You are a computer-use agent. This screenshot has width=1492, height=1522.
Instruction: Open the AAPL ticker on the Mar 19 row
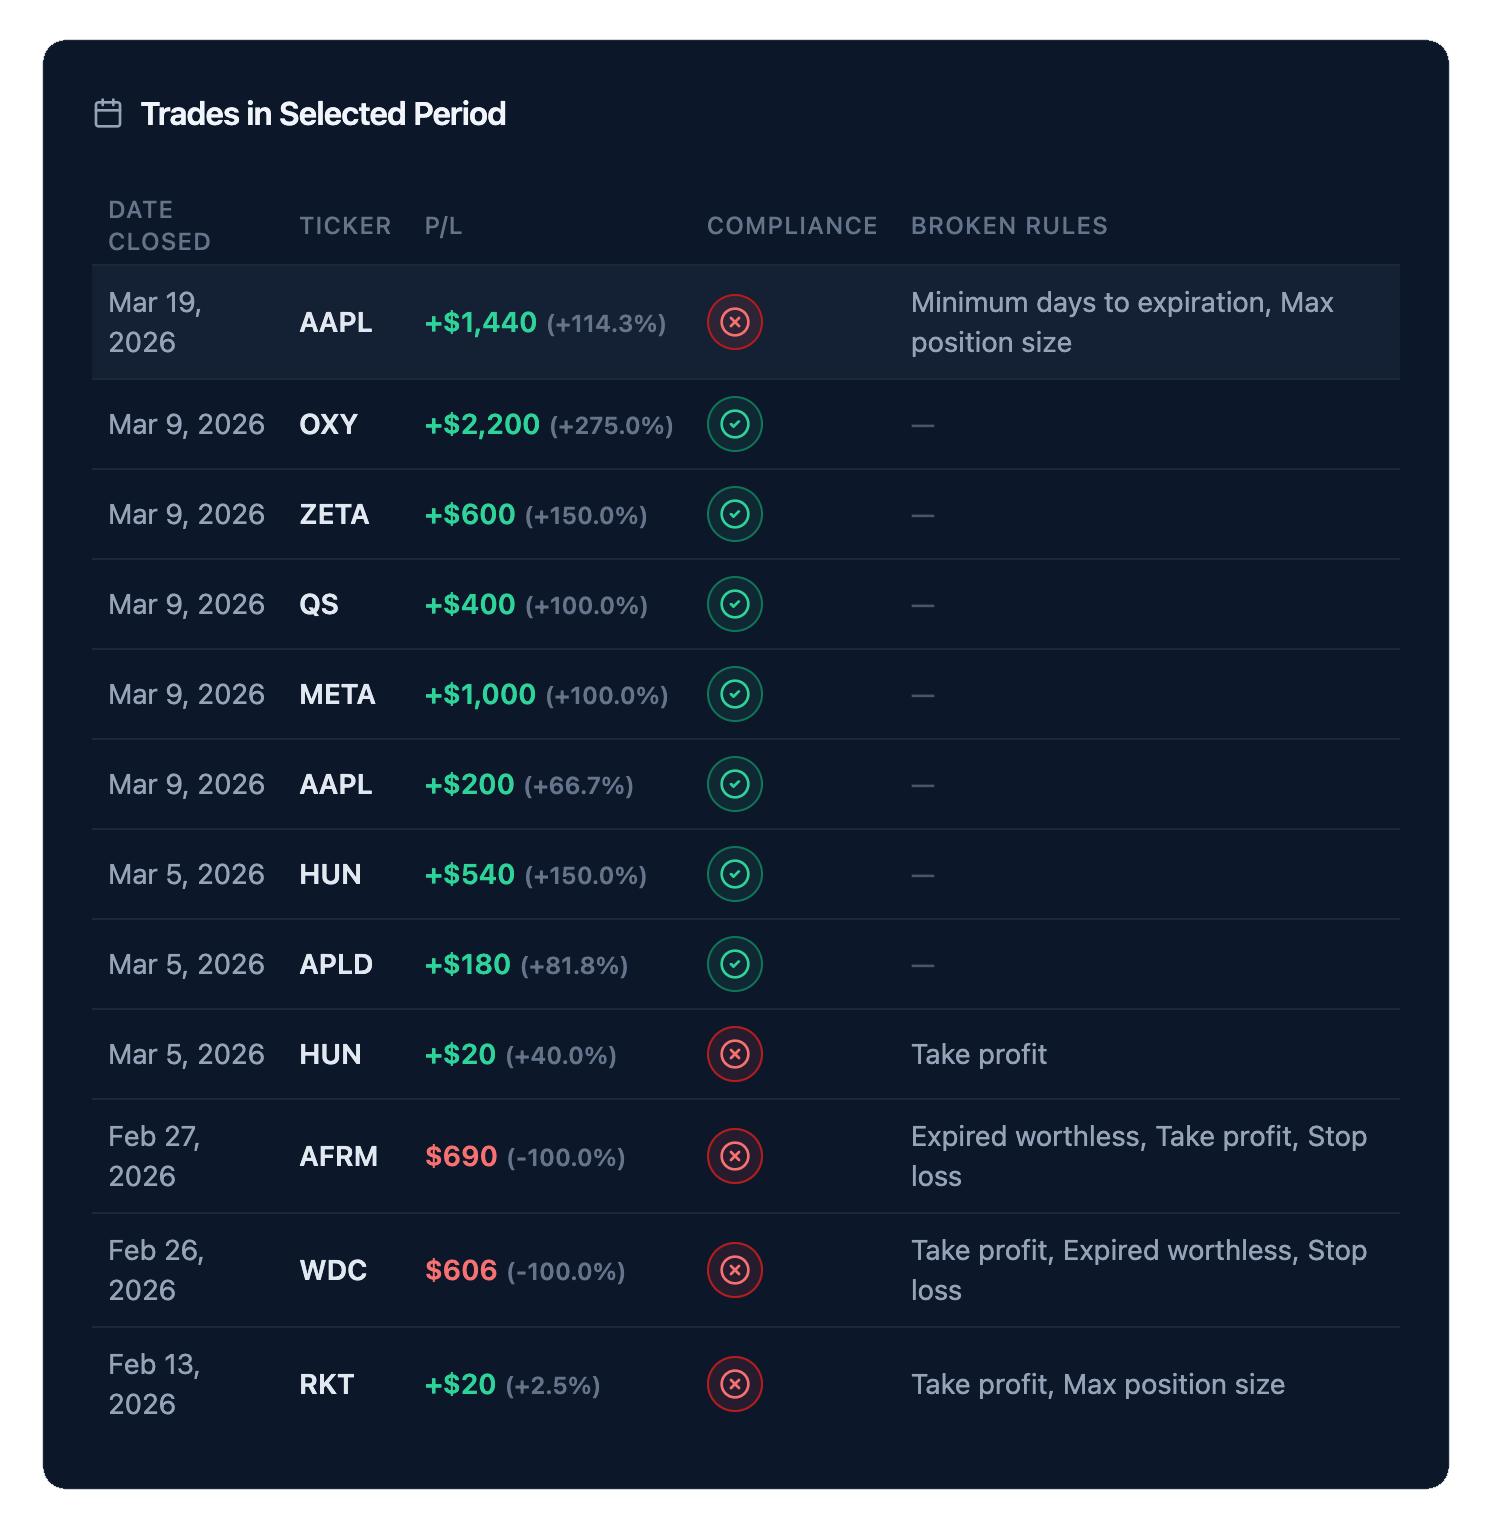[x=335, y=322]
